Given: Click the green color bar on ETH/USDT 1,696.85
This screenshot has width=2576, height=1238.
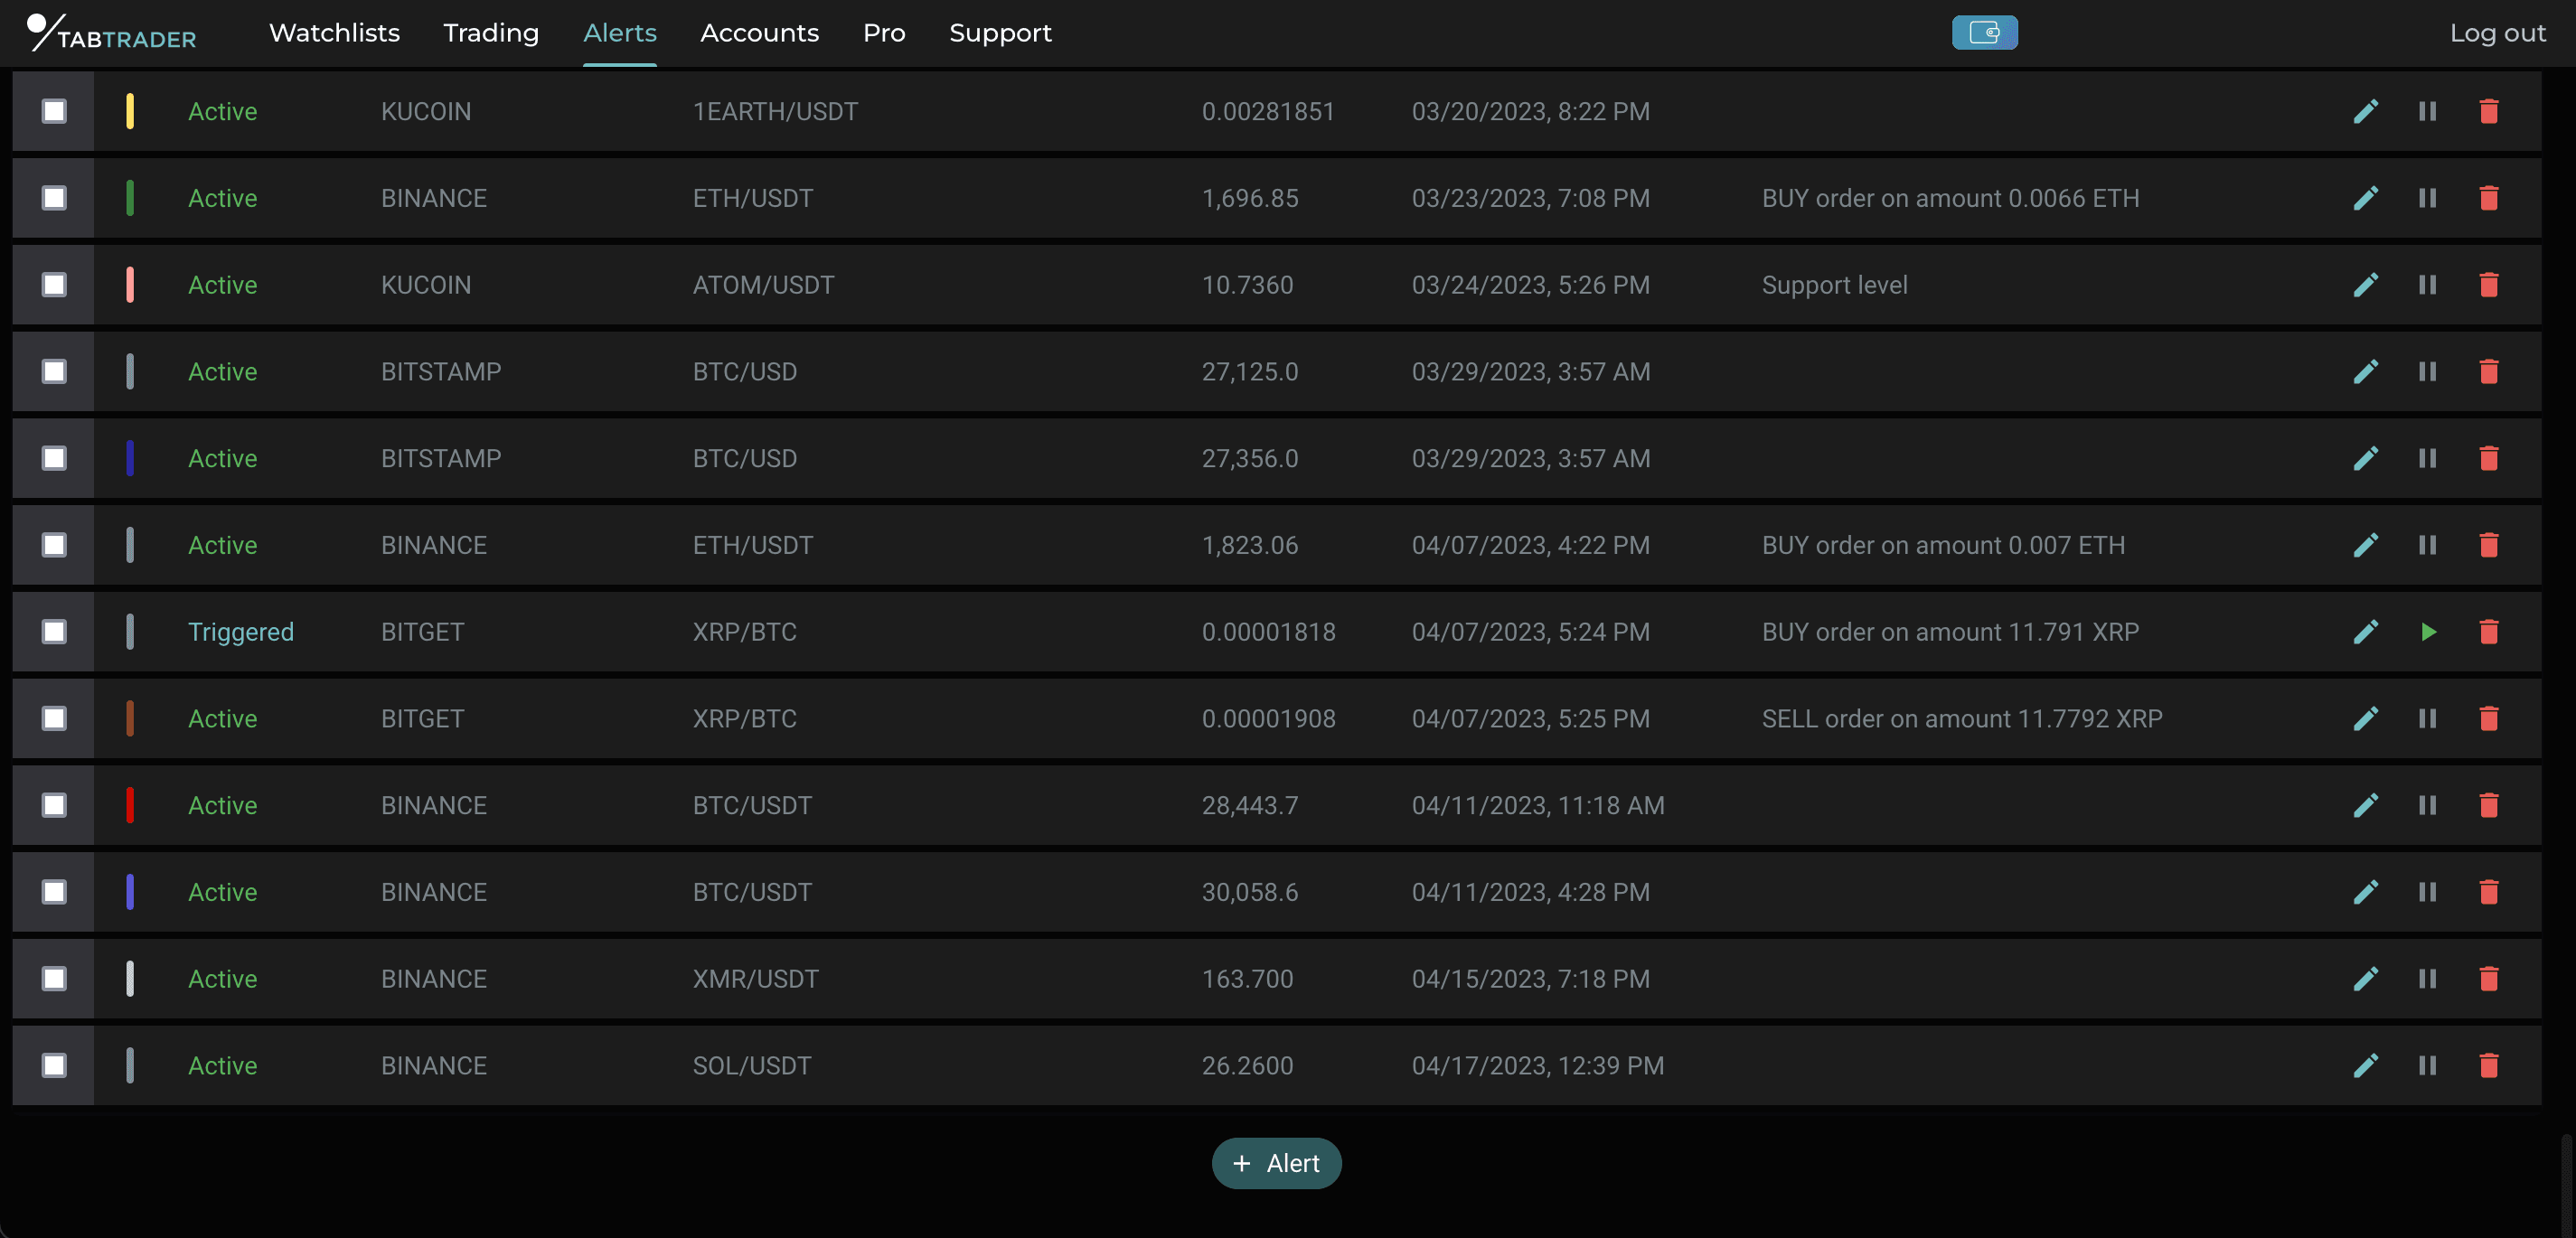Looking at the screenshot, I should [130, 198].
